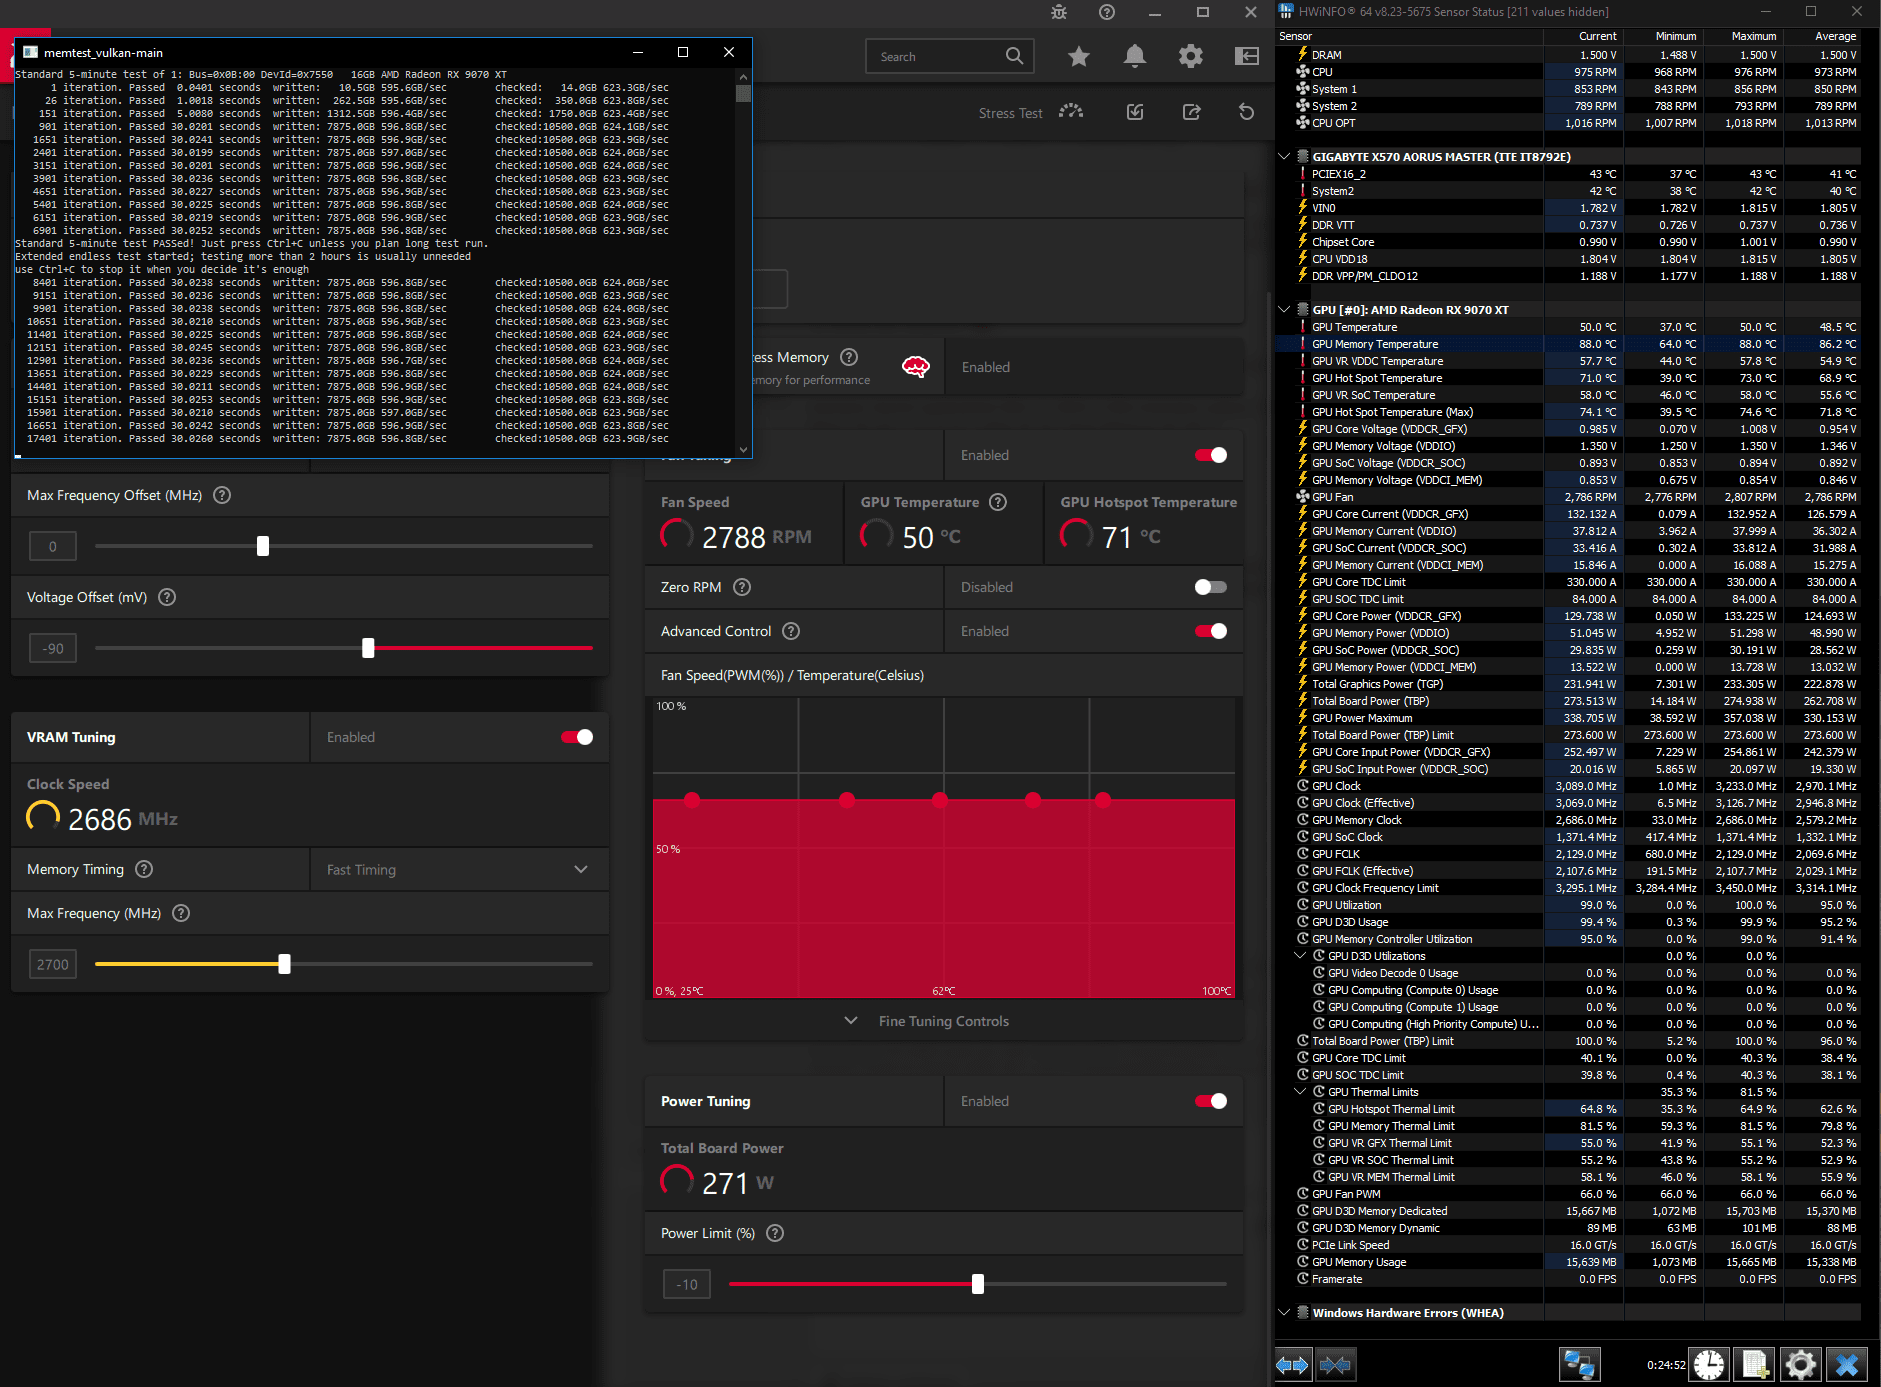Open help icon for Advanced Control

coord(791,631)
